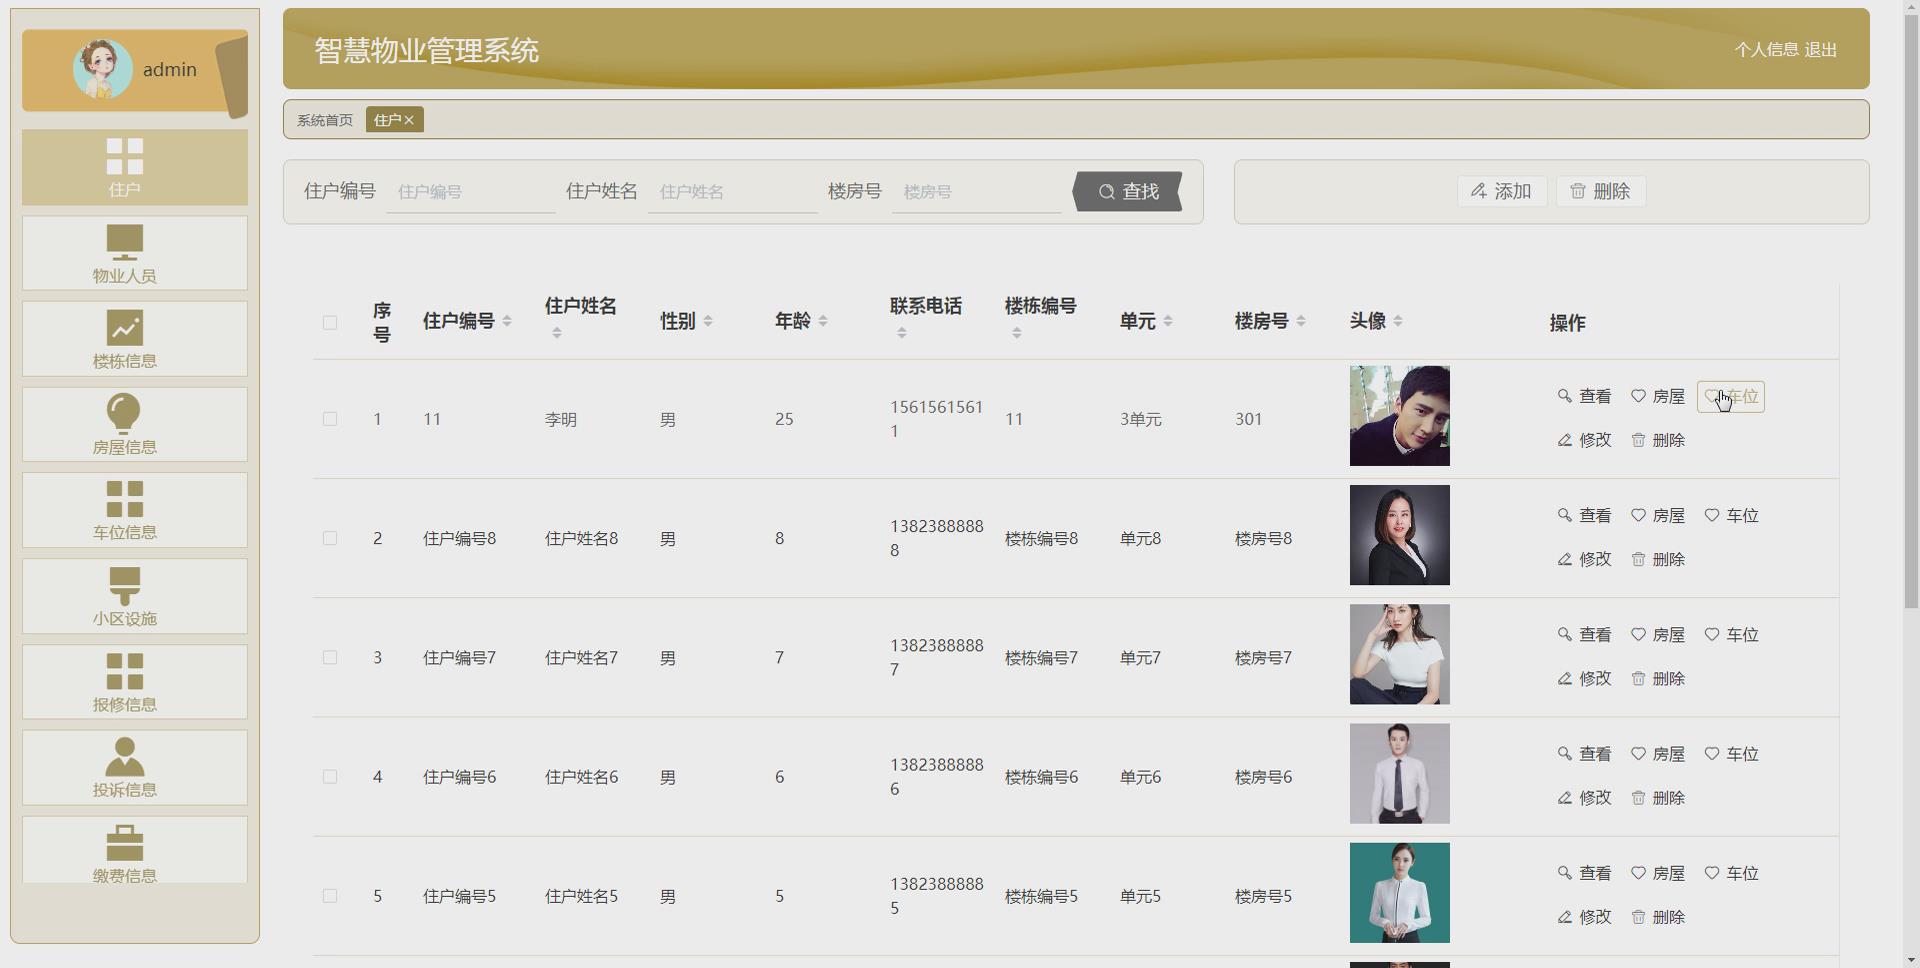This screenshot has height=968, width=1920.
Task: Check the row checkbox for 住户编号7
Action: 330,657
